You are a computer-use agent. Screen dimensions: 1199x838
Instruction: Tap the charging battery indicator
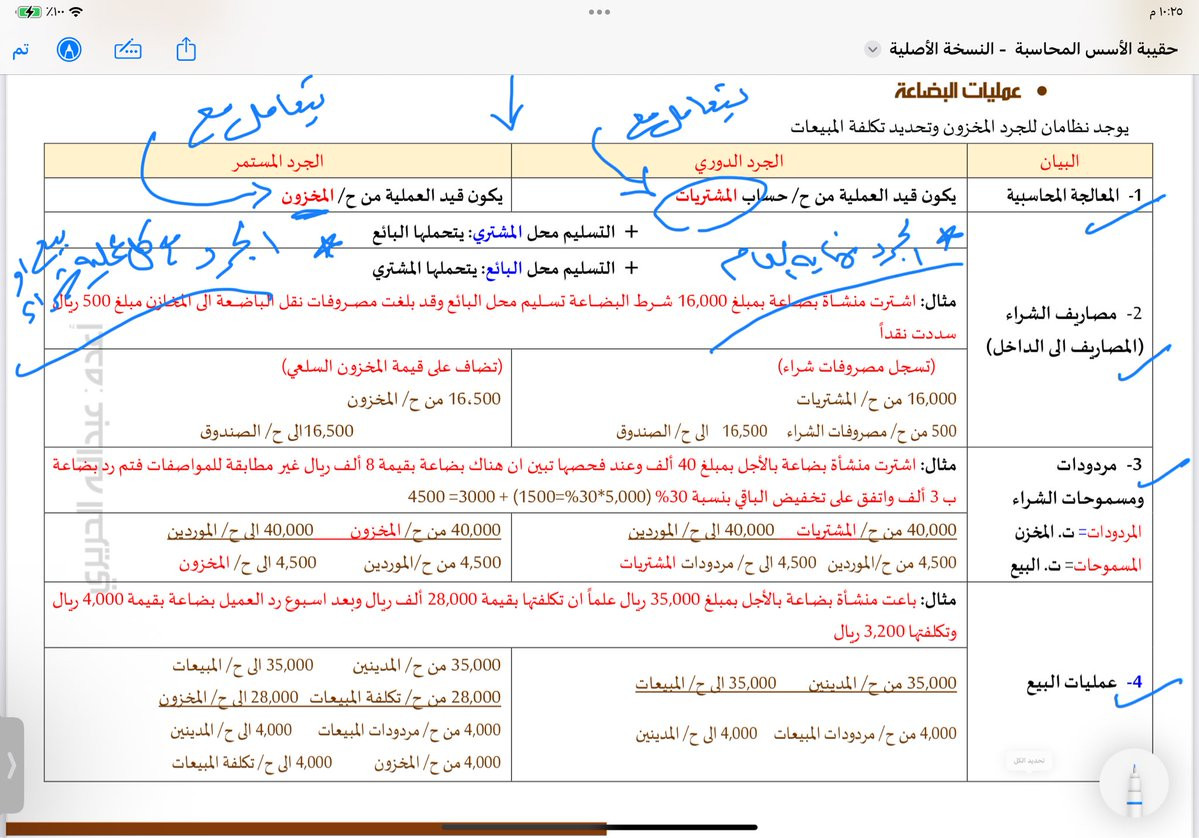pos(29,12)
